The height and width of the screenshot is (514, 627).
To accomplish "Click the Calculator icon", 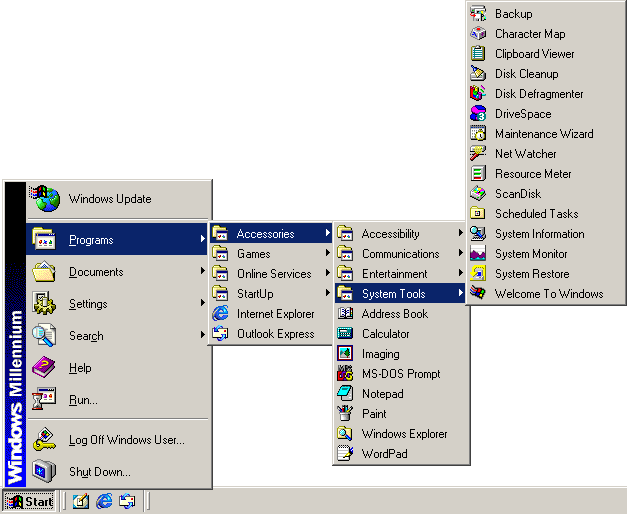I will (345, 334).
